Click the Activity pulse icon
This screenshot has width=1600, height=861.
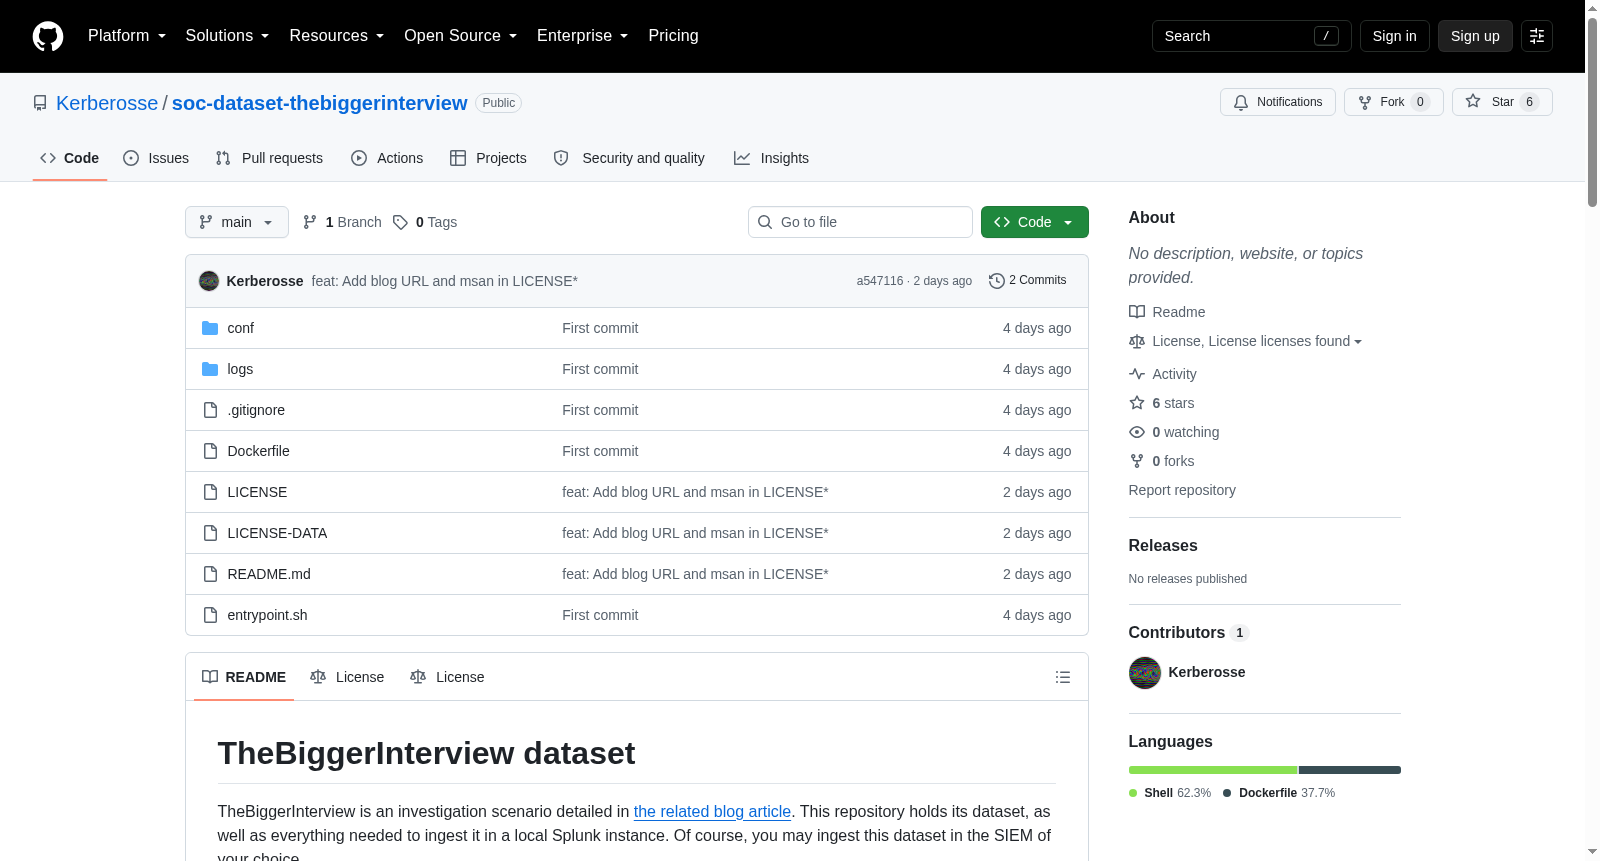1137,374
